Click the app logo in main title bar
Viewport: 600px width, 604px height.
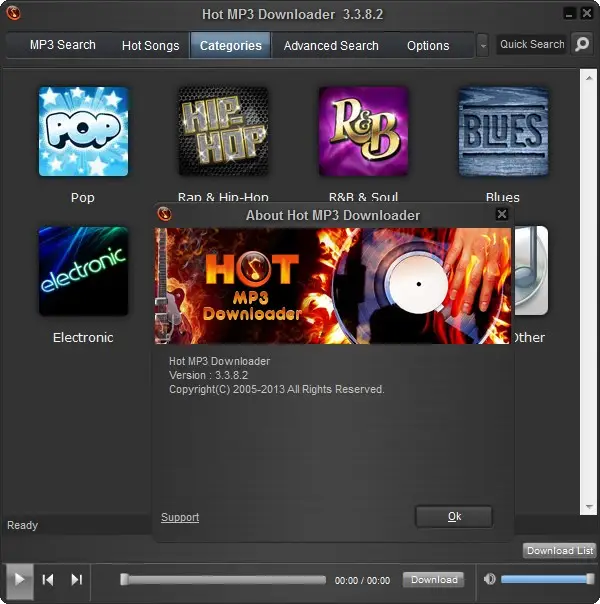(x=13, y=13)
